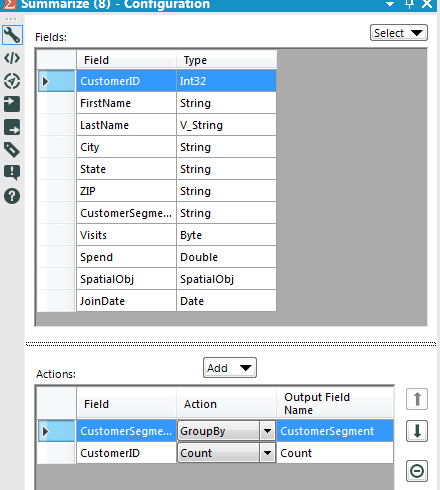
Task: Open the window options arrow in the title bar
Action: (x=390, y=4)
